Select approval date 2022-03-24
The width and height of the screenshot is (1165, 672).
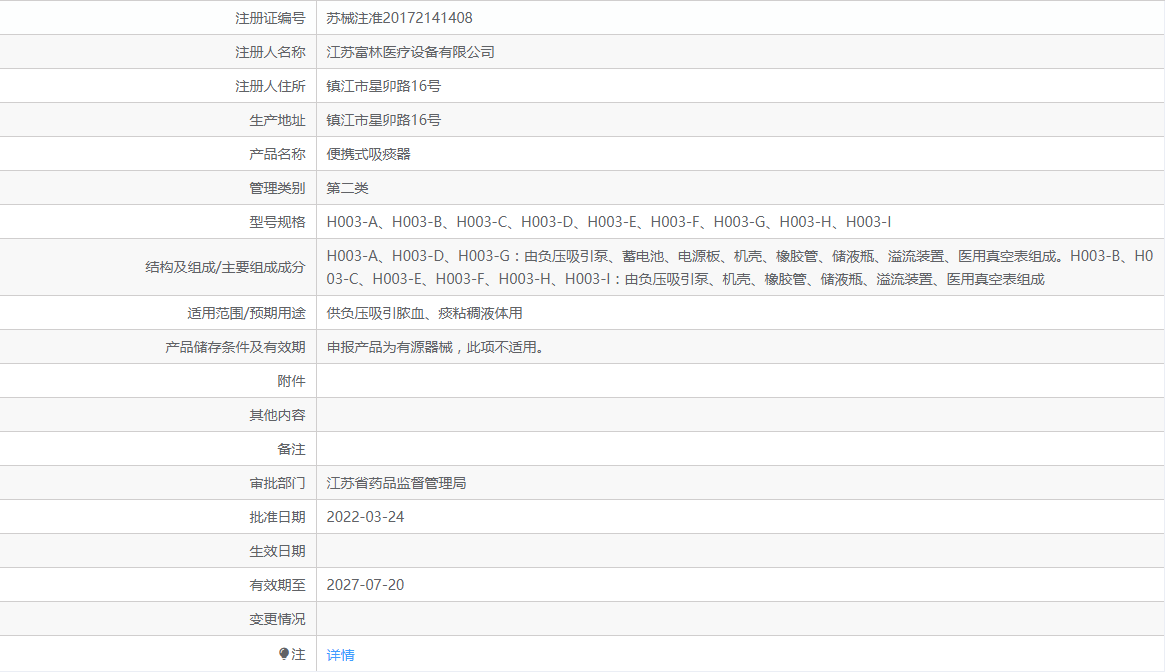tap(365, 517)
